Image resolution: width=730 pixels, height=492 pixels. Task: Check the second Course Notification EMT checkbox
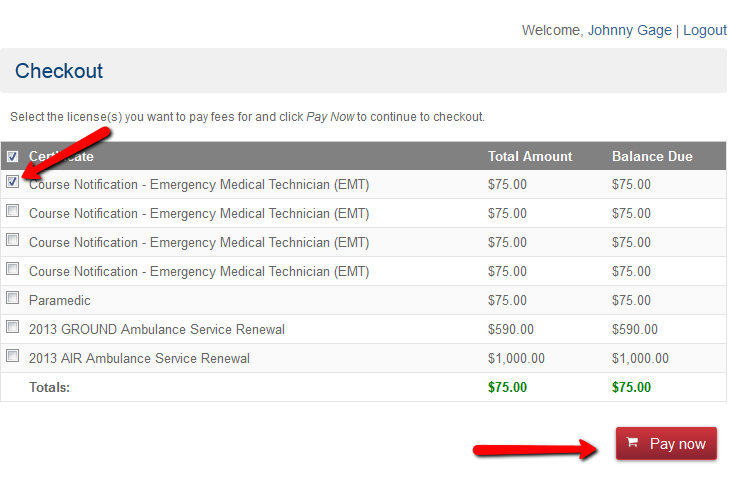point(13,211)
